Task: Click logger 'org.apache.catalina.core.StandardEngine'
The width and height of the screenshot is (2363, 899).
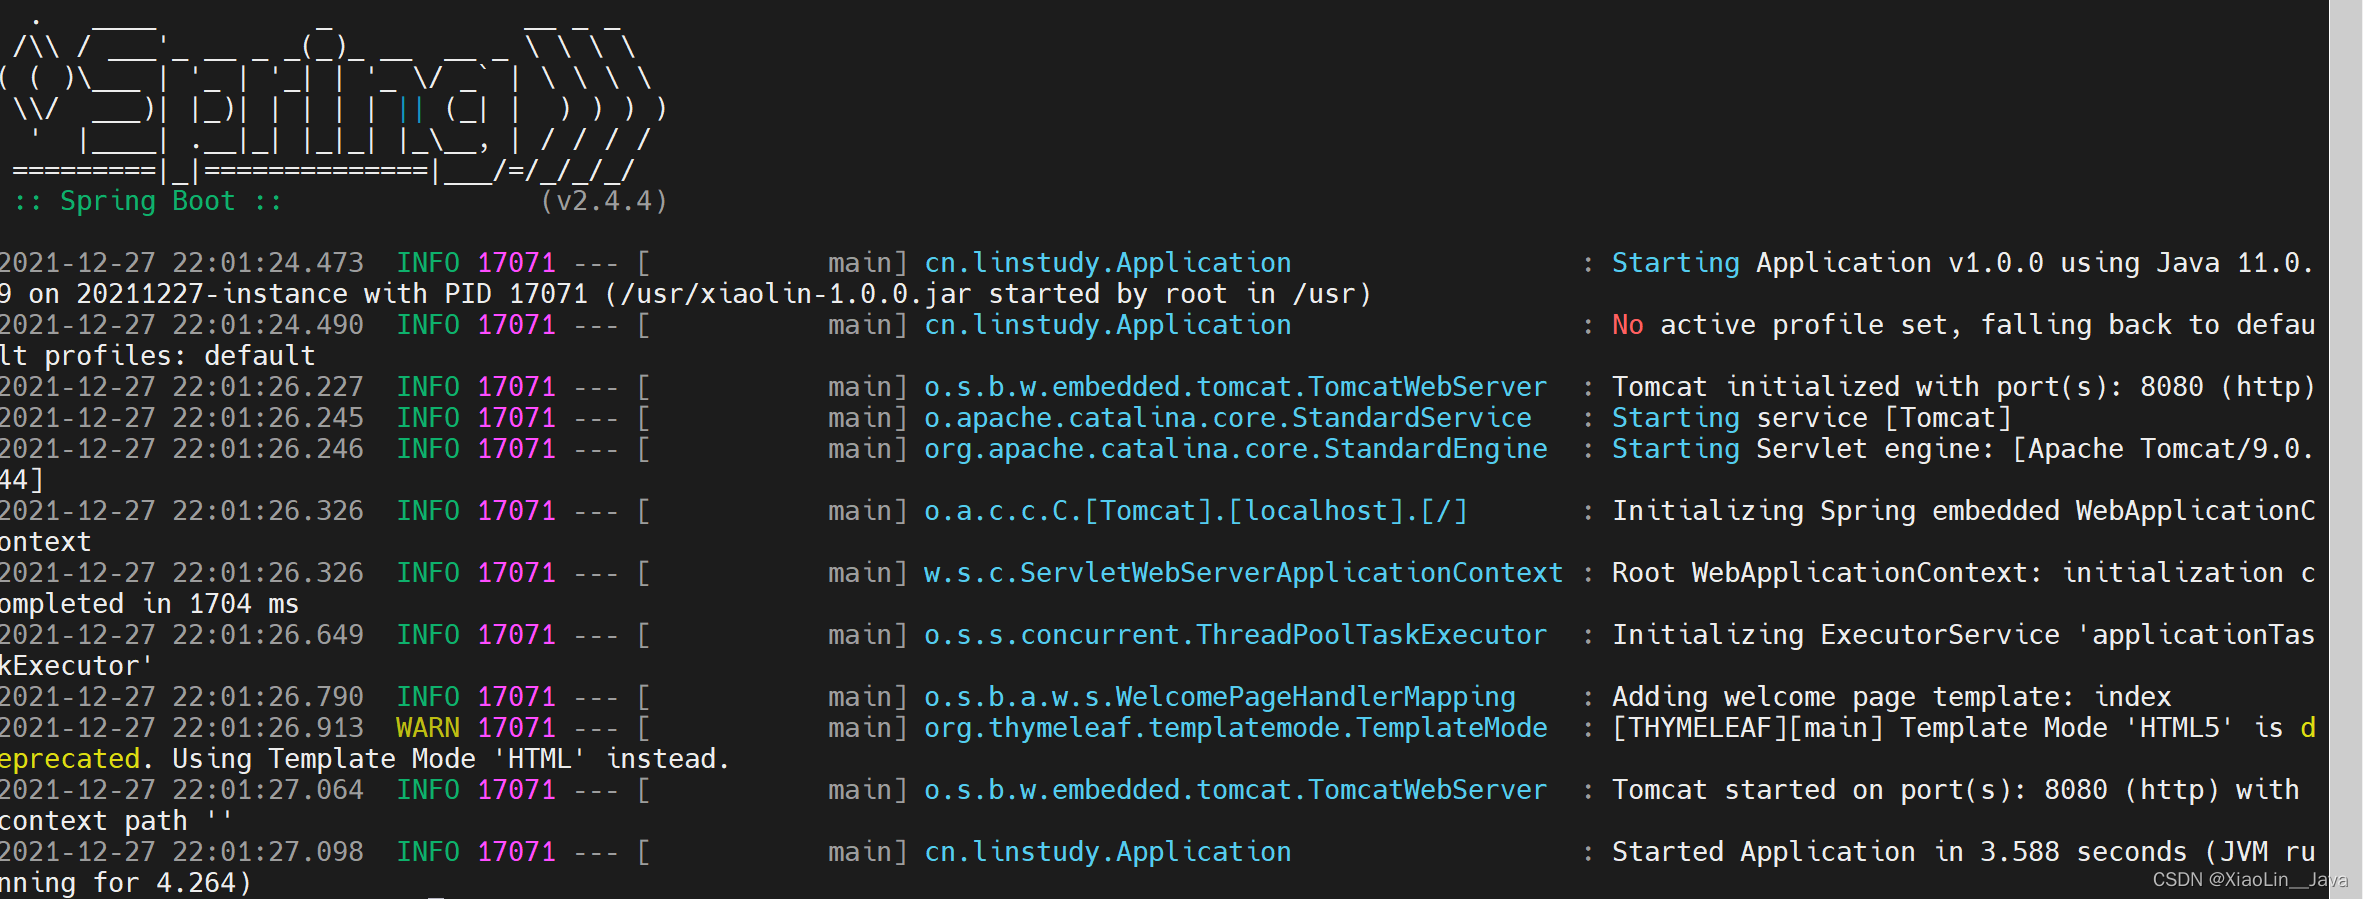Action: tap(1236, 449)
